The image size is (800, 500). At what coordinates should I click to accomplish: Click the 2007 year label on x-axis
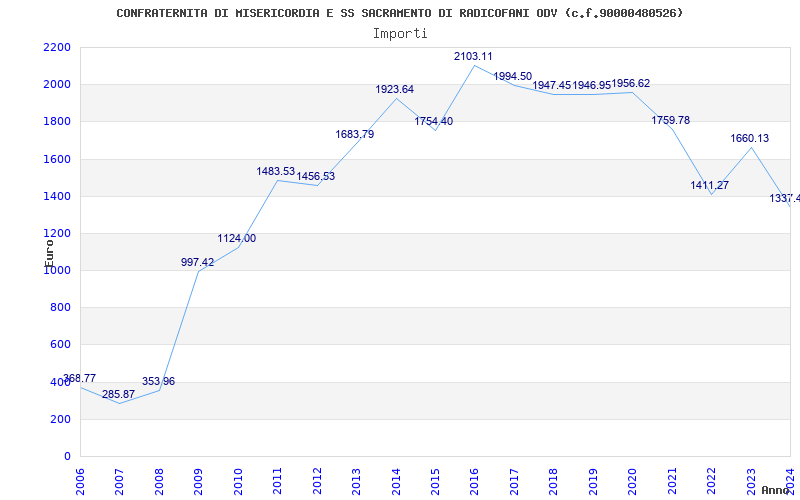(118, 481)
